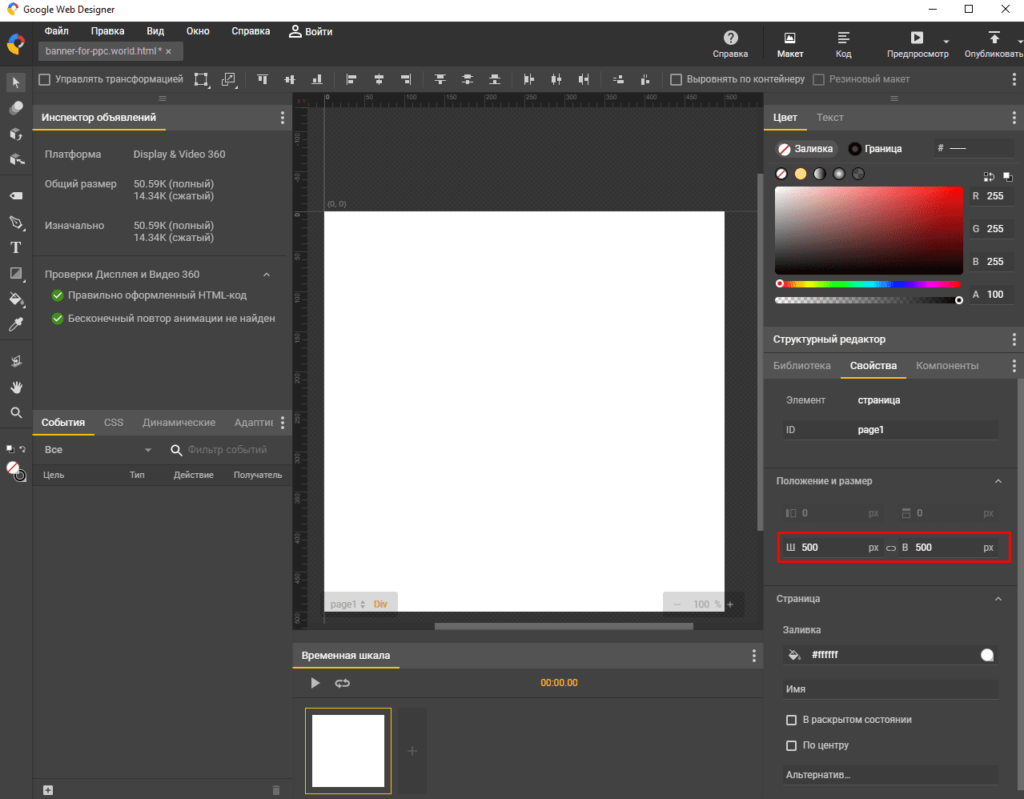Click the 'Войти' sign-in button
This screenshot has height=799, width=1024.
[311, 31]
